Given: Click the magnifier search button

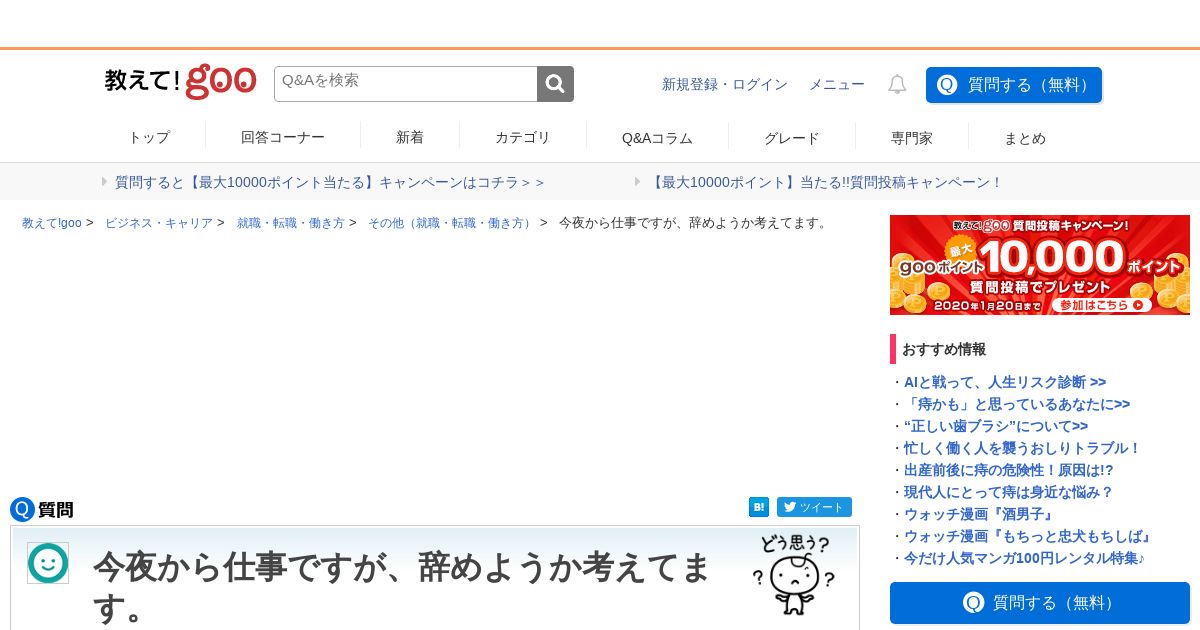Looking at the screenshot, I should 555,84.
